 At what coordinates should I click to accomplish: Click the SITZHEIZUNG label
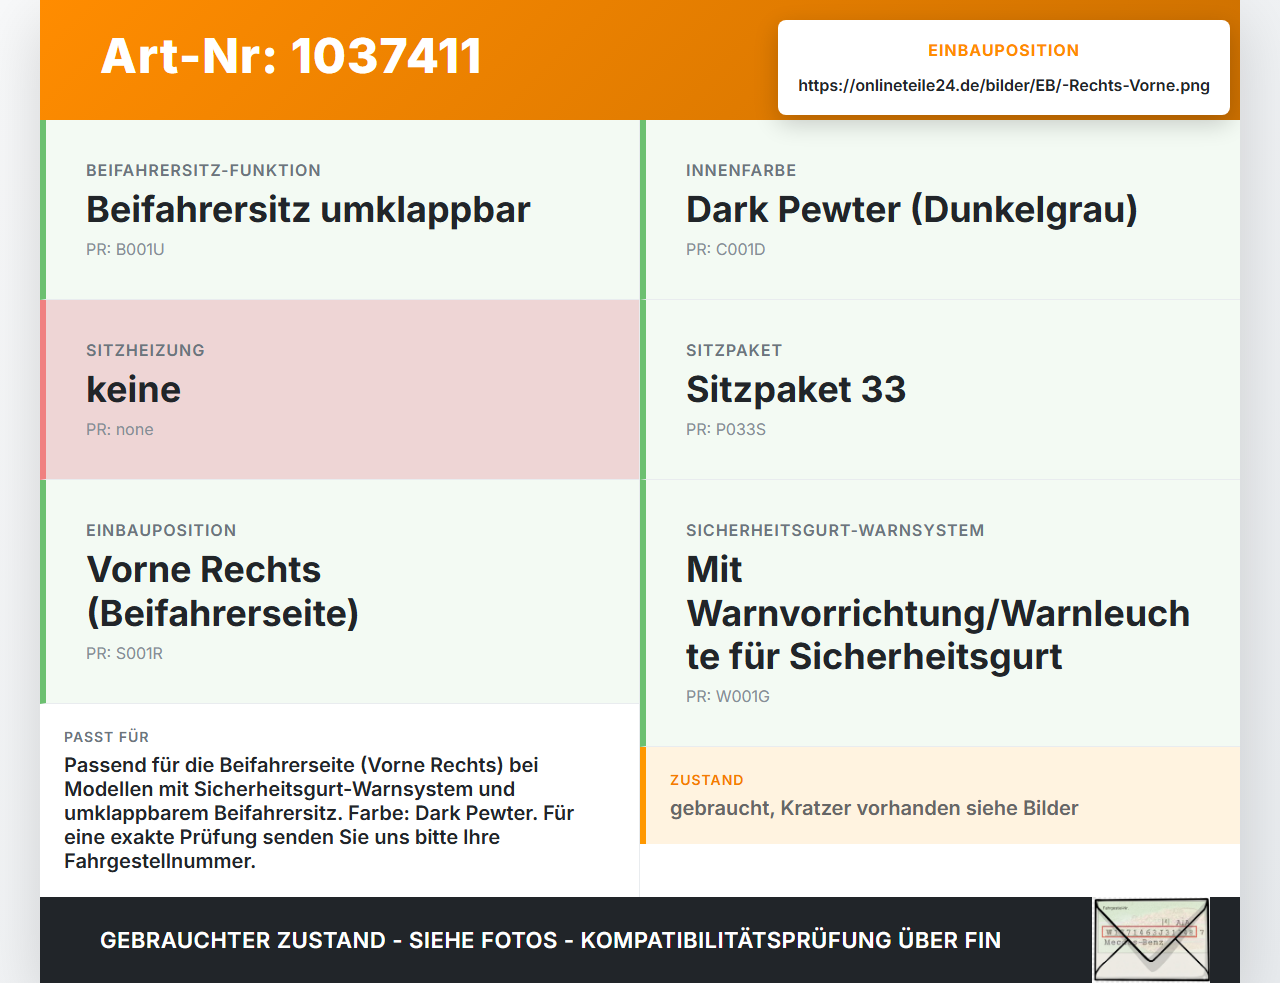[x=145, y=350]
